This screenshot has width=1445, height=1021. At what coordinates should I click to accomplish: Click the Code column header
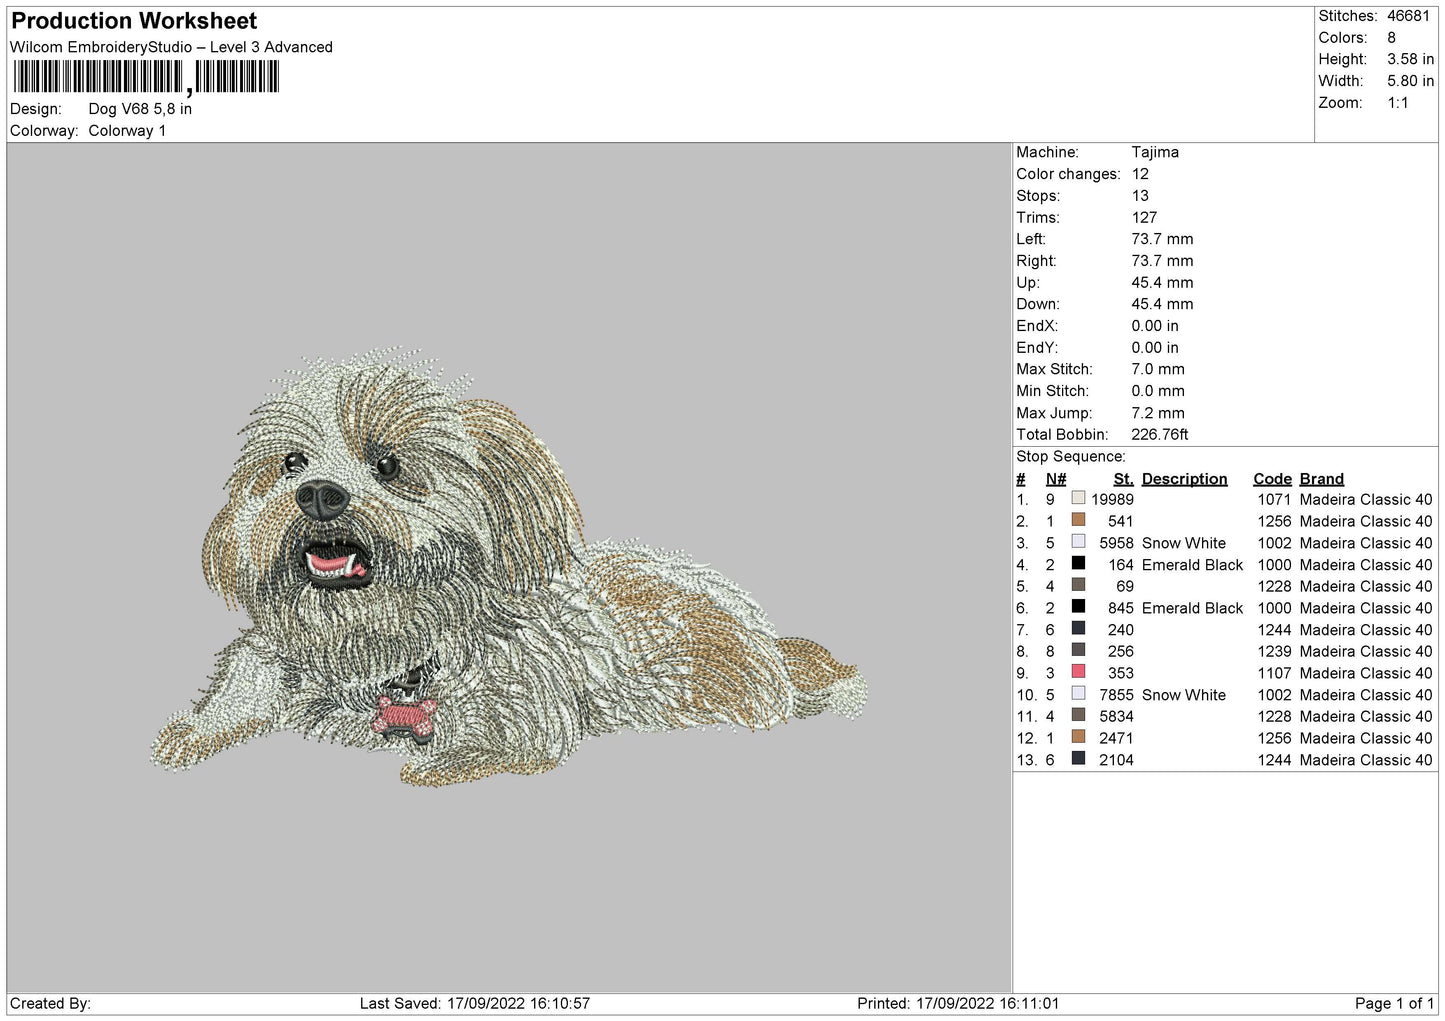coord(1272,479)
